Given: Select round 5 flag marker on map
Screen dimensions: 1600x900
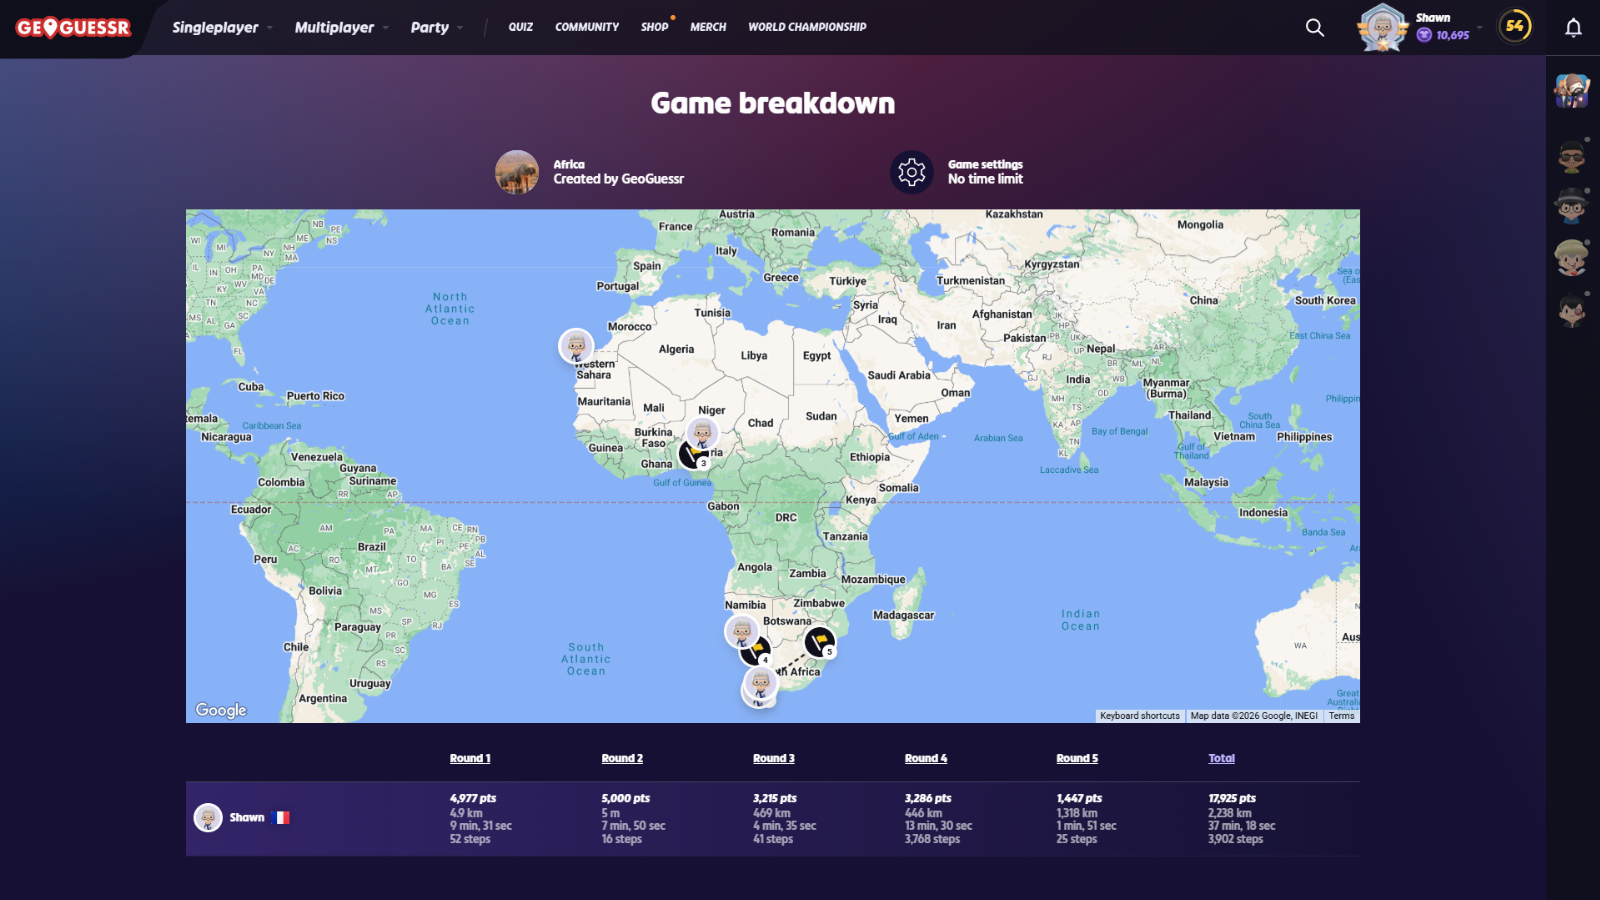Looking at the screenshot, I should 820,641.
